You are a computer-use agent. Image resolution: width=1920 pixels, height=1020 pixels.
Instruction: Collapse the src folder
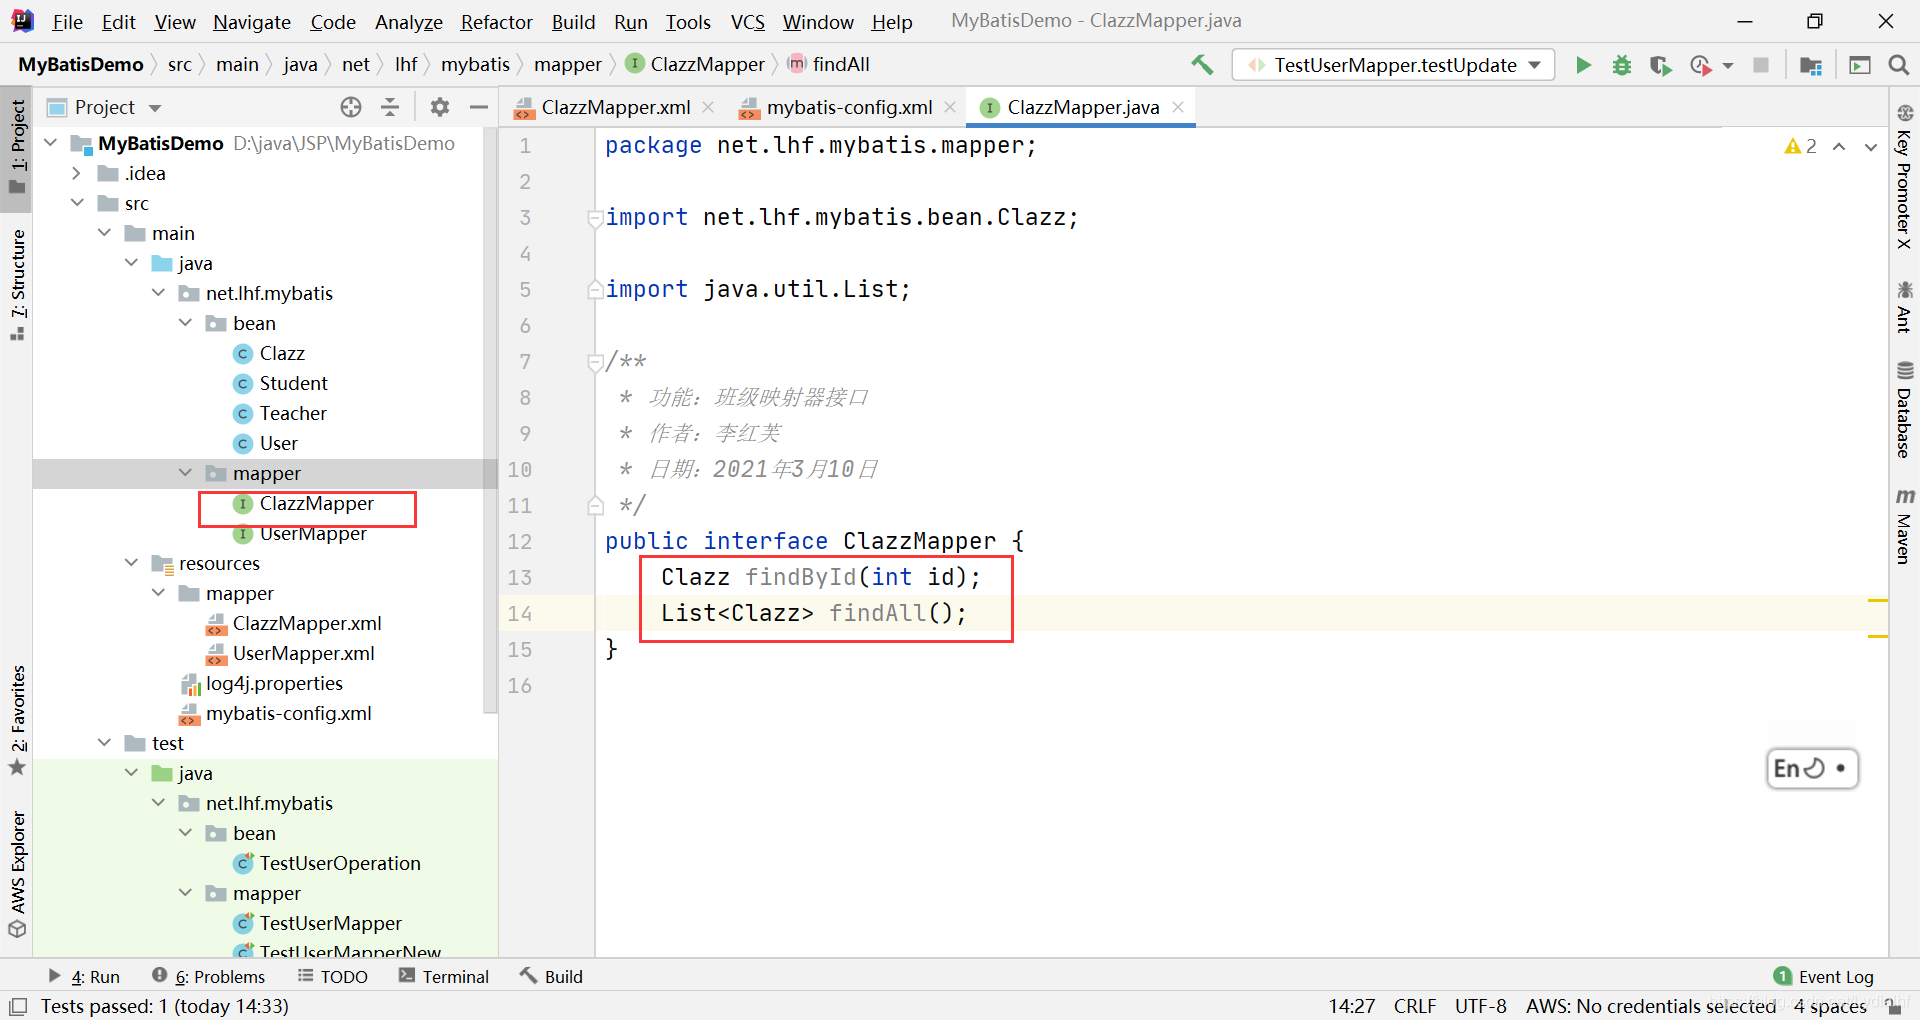77,203
